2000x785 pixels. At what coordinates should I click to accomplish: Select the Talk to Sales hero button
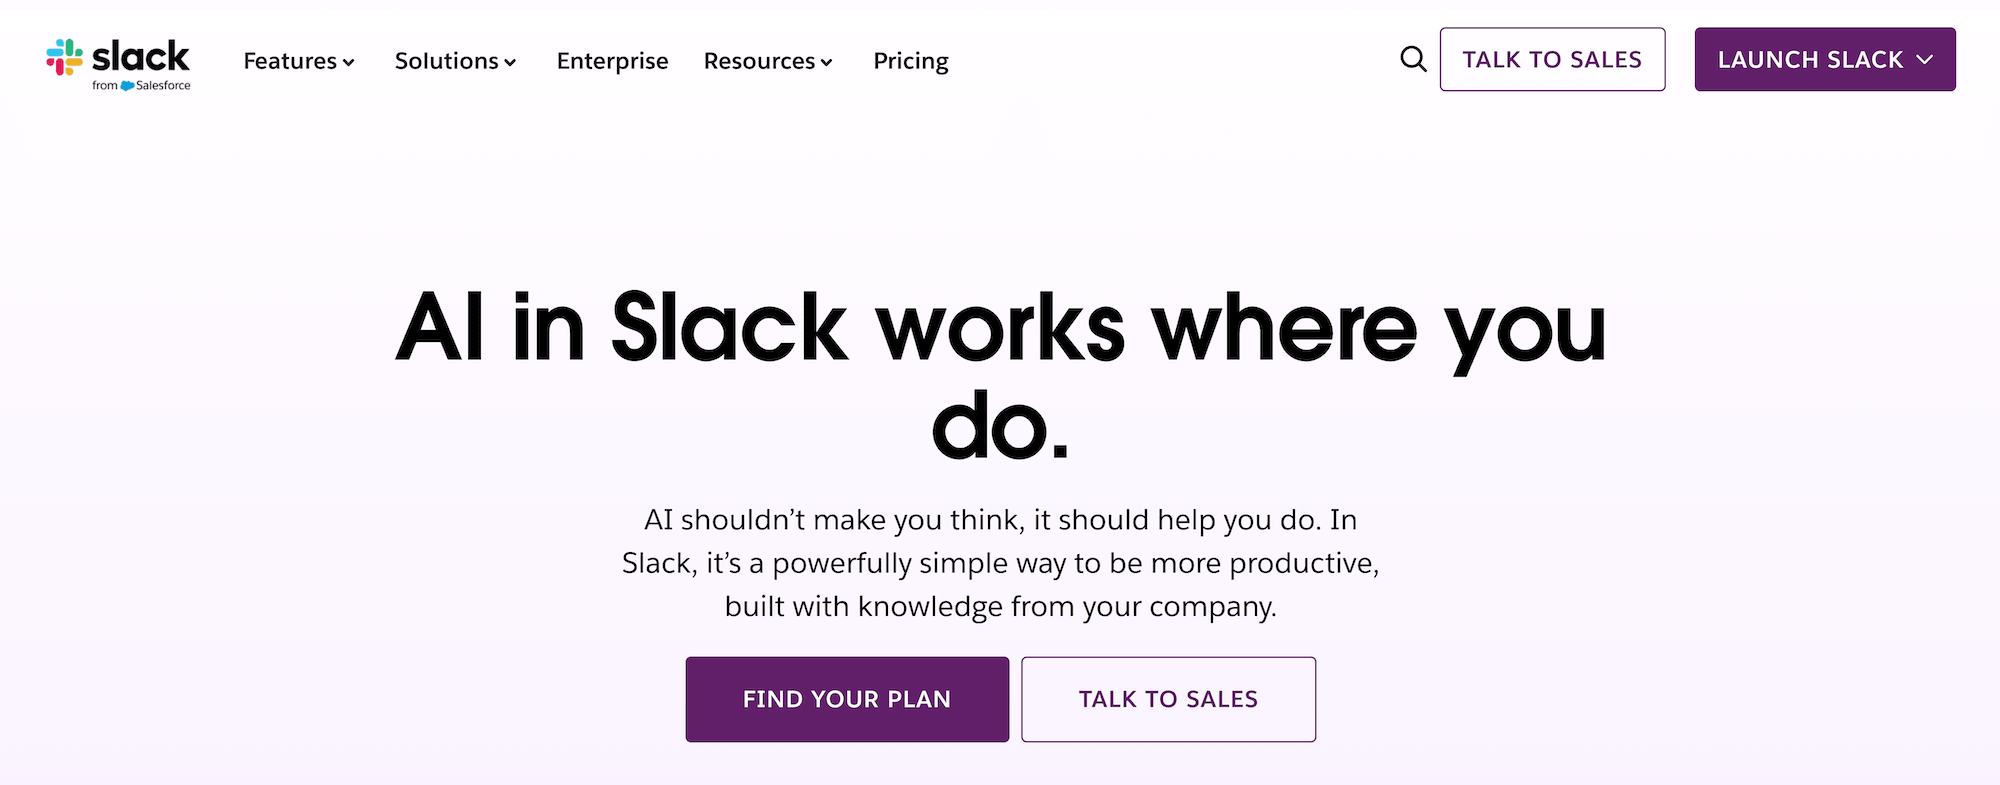pos(1168,699)
